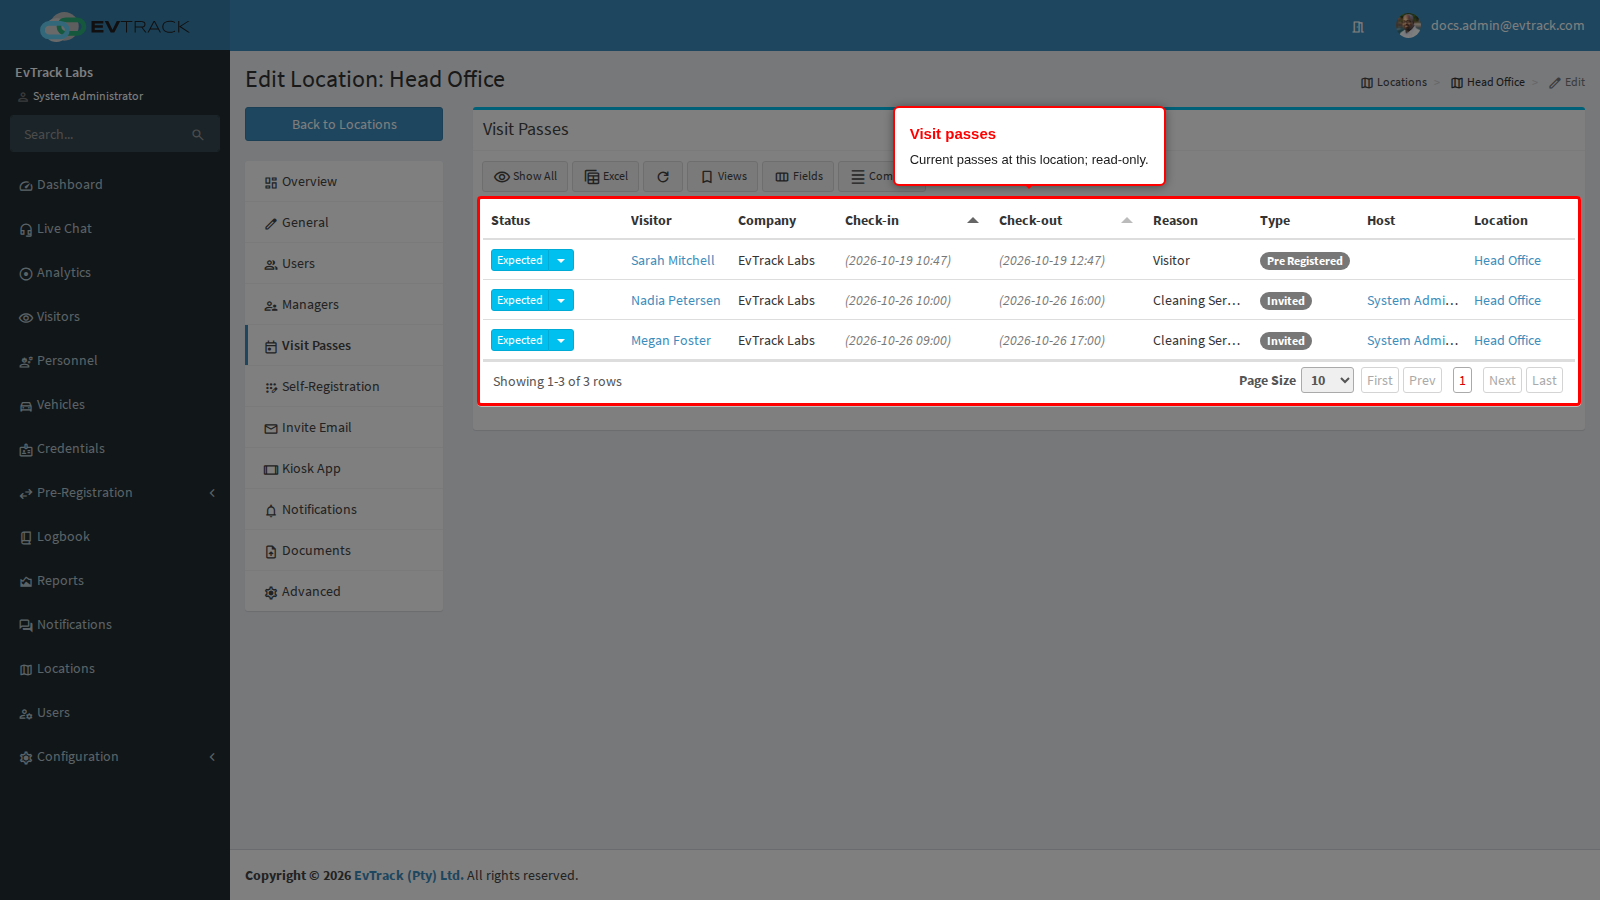Open status dropdown arrow for Sarah Mitchell
Viewport: 1600px width, 900px height.
point(561,260)
